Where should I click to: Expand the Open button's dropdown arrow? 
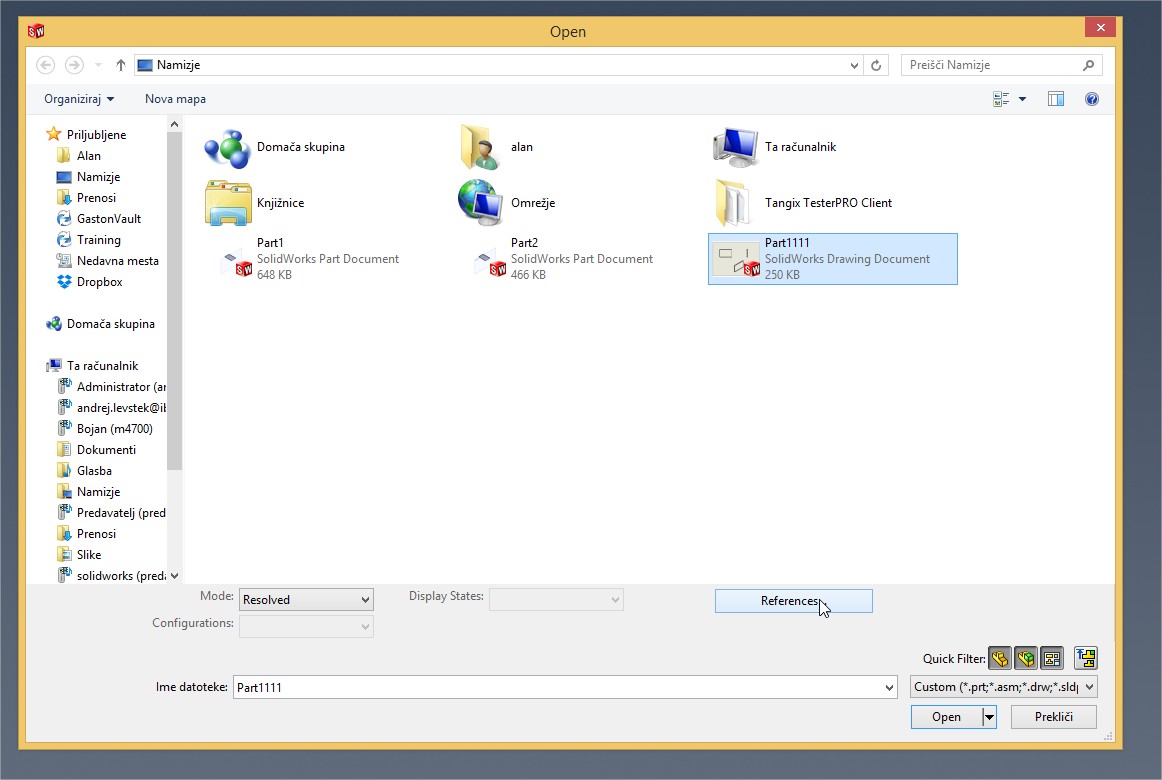(x=989, y=717)
